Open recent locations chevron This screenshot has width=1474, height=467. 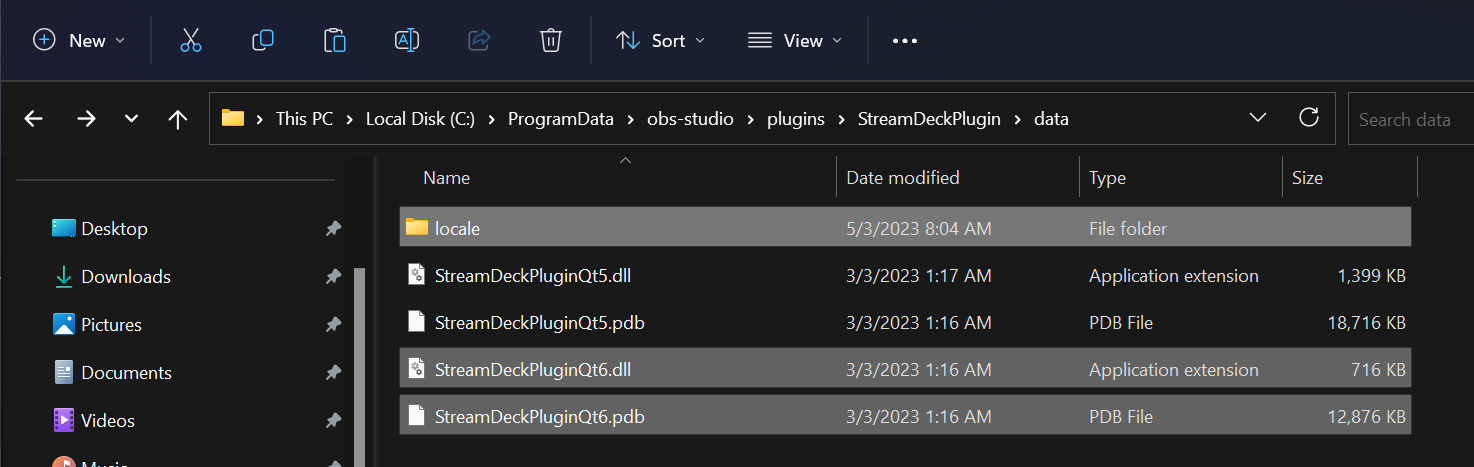(131, 119)
